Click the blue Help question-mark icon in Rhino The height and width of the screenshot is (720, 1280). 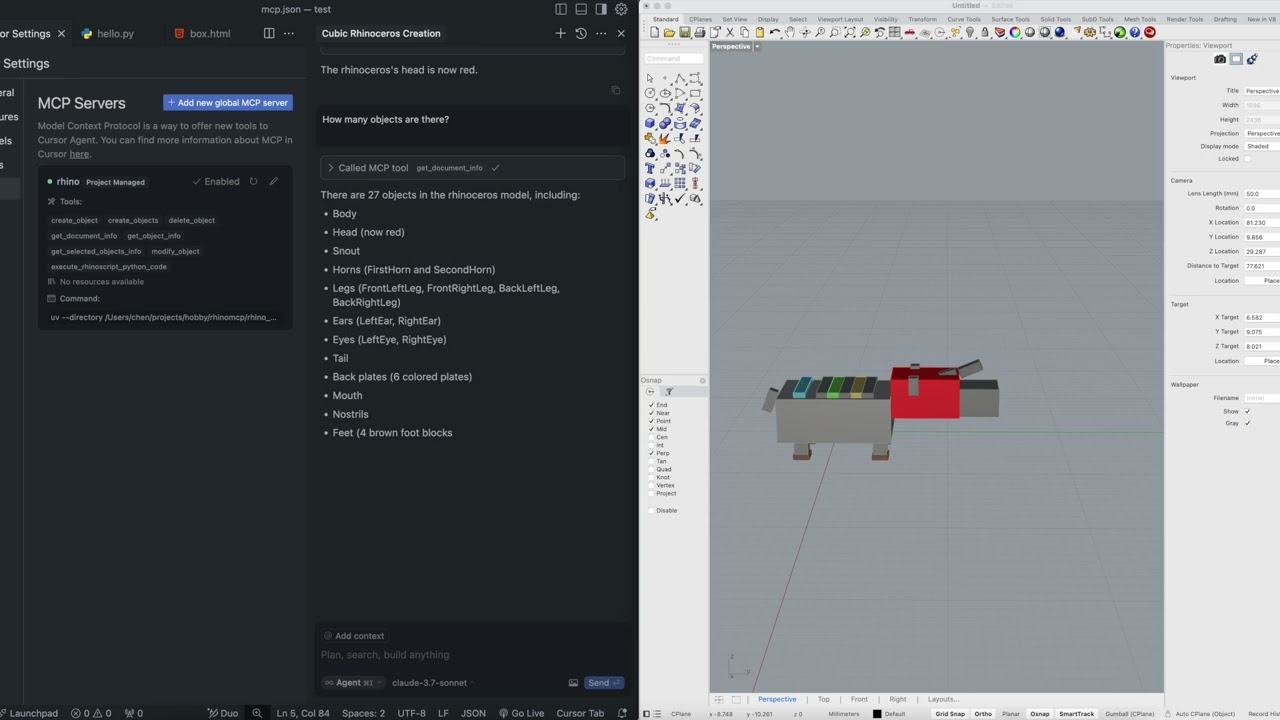pos(1134,33)
